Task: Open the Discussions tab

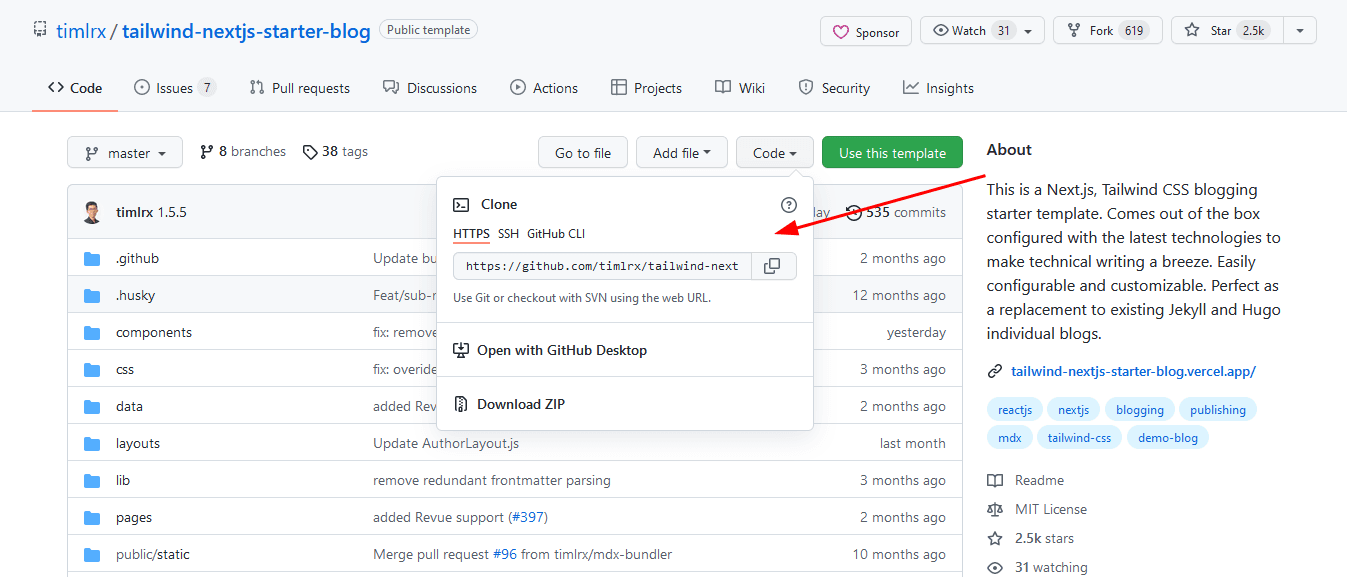Action: click(x=430, y=88)
